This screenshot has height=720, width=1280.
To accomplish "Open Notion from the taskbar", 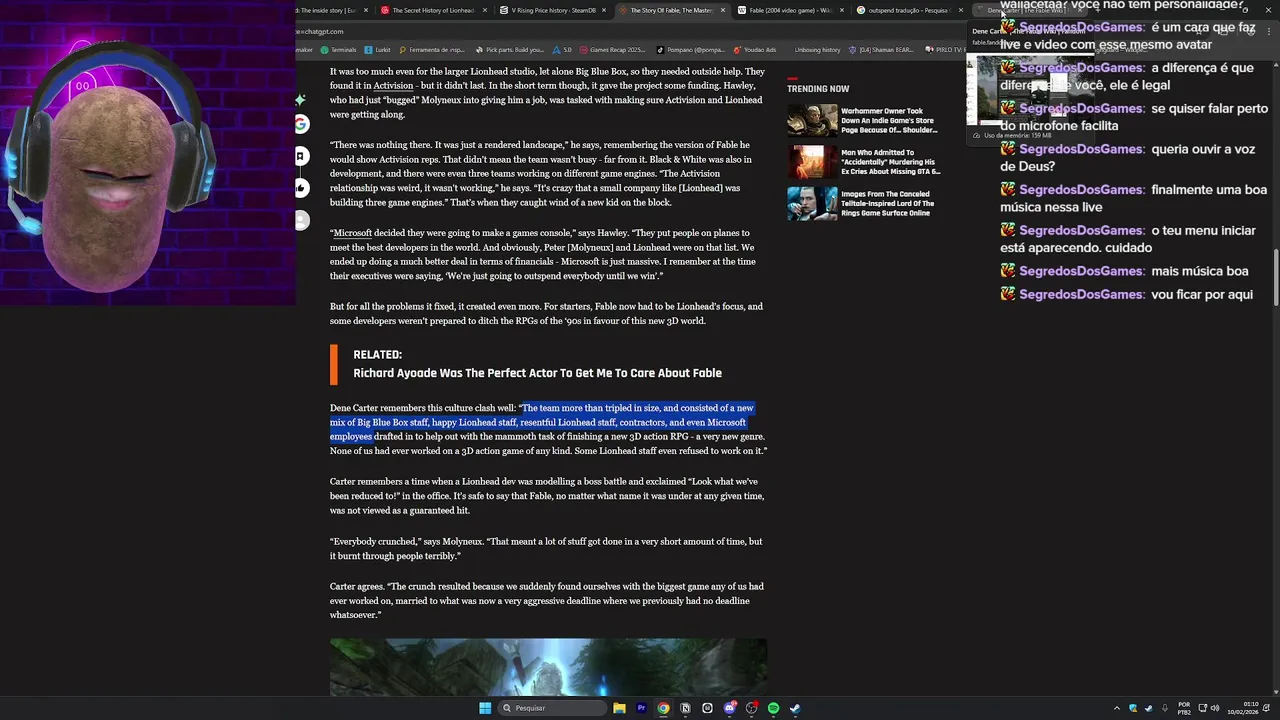I will point(685,708).
